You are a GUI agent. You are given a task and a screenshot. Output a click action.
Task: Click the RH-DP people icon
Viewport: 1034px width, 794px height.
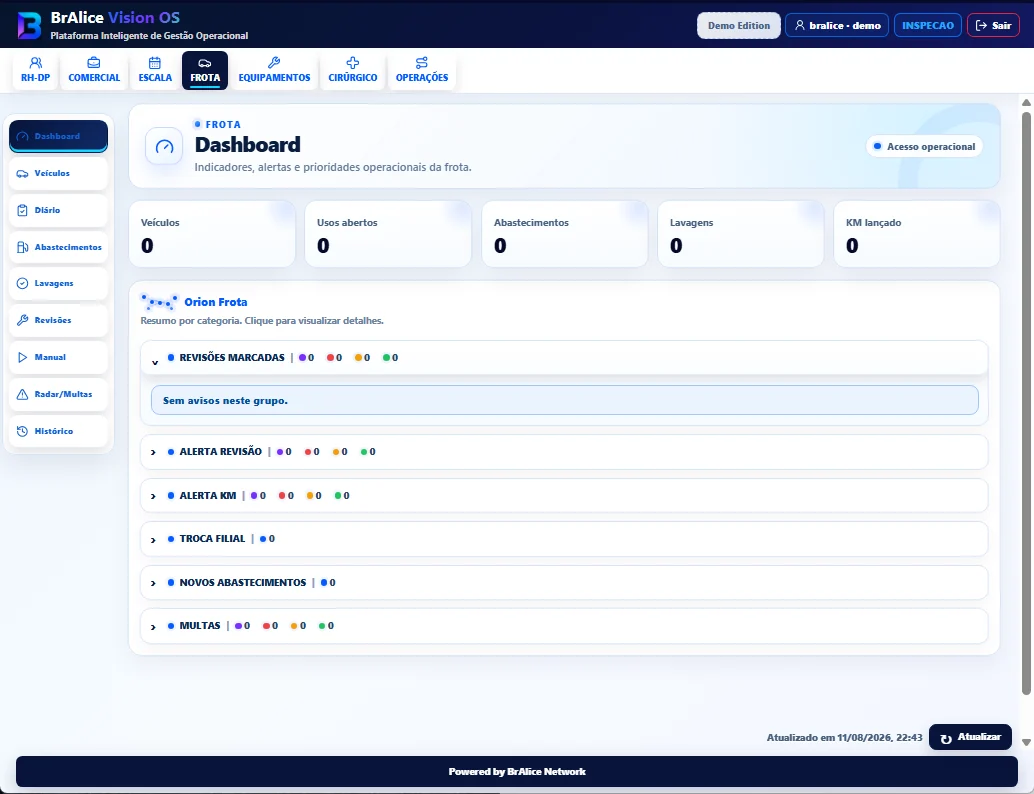36,63
